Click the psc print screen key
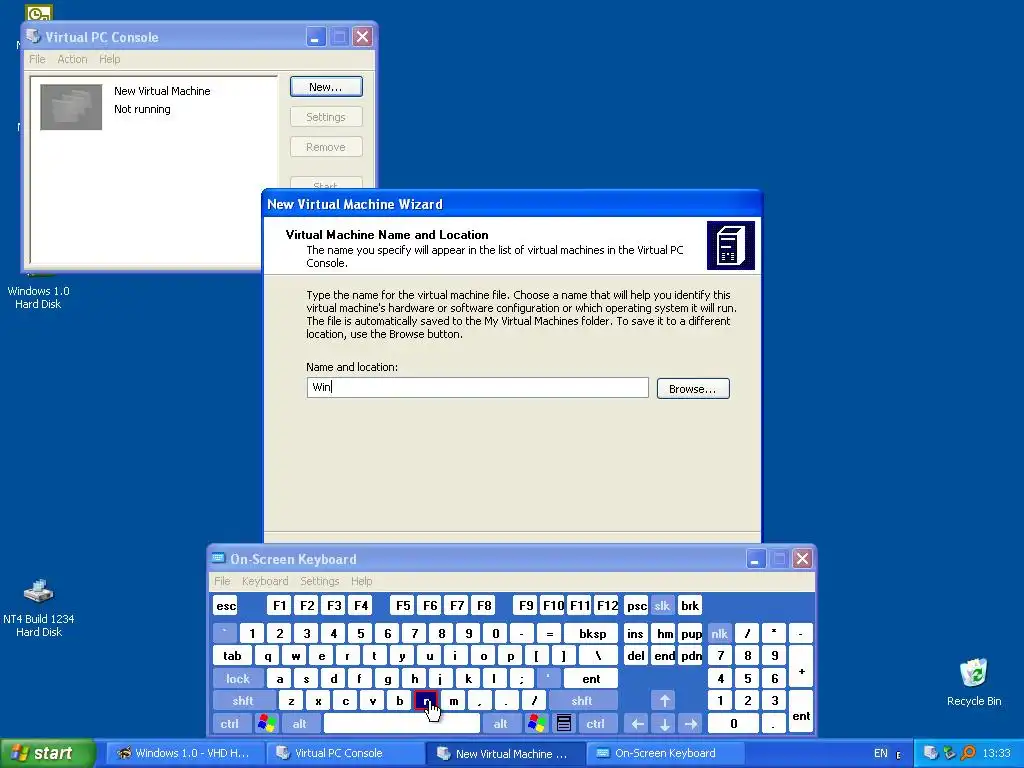Viewport: 1024px width, 768px height. [x=636, y=605]
